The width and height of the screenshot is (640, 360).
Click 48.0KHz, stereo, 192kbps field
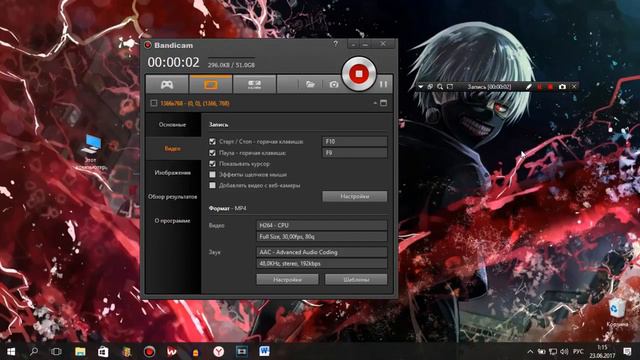coord(322,264)
